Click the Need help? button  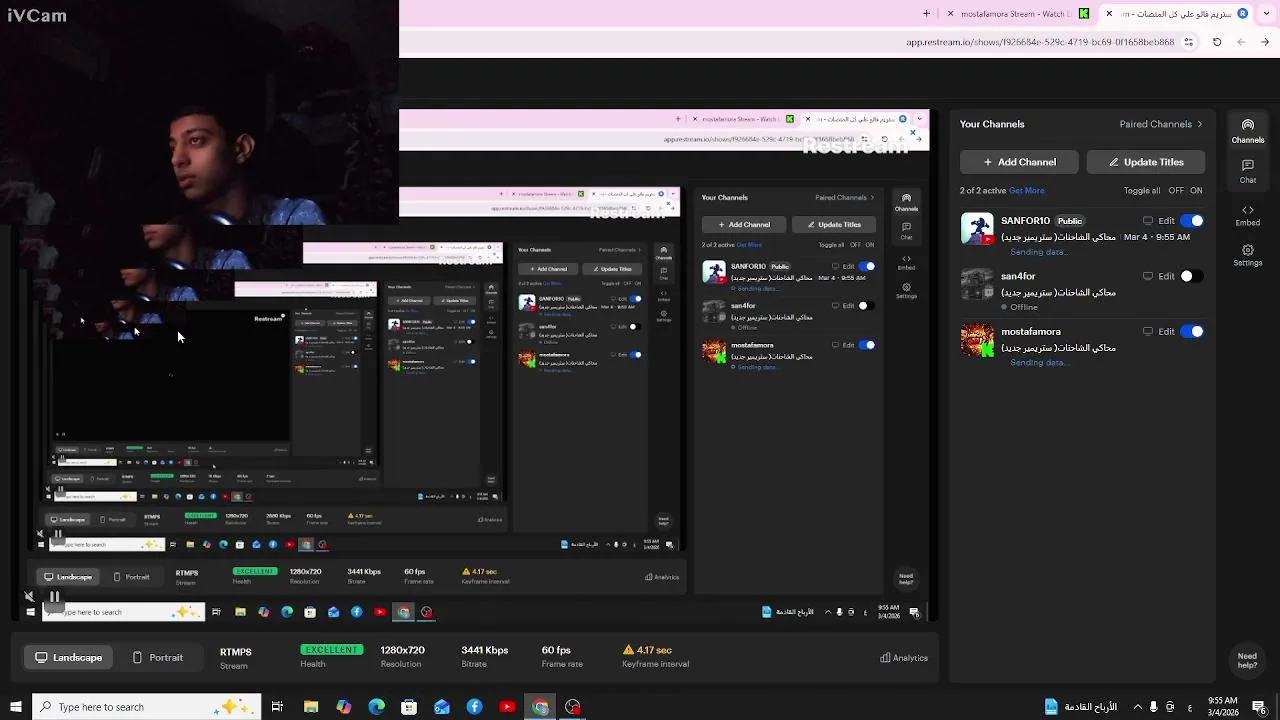1247,661
